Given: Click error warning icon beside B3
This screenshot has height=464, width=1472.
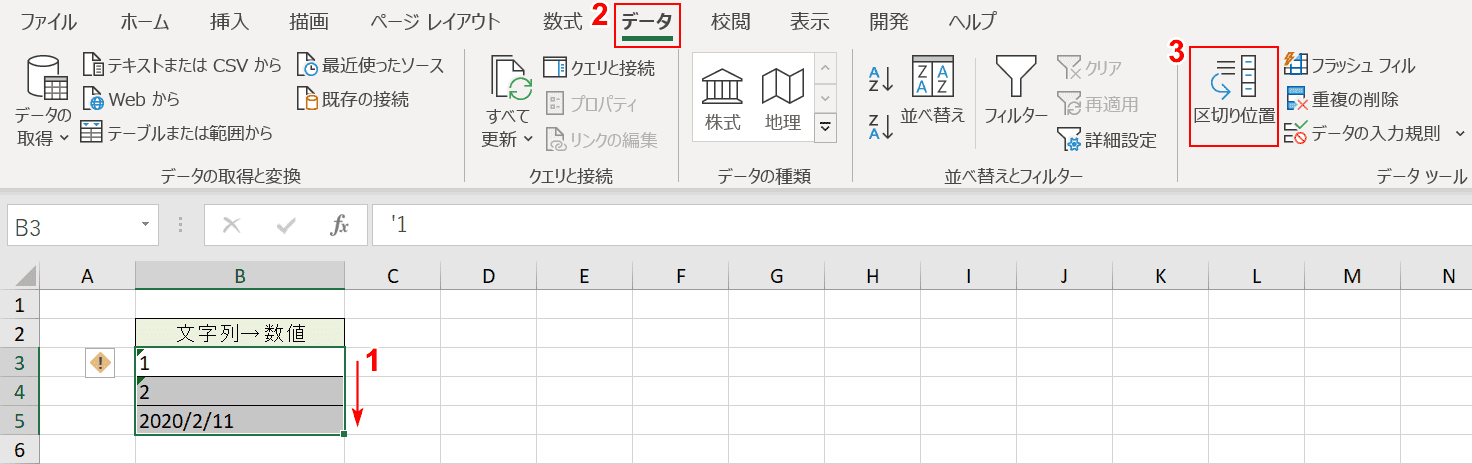Looking at the screenshot, I should tap(101, 363).
